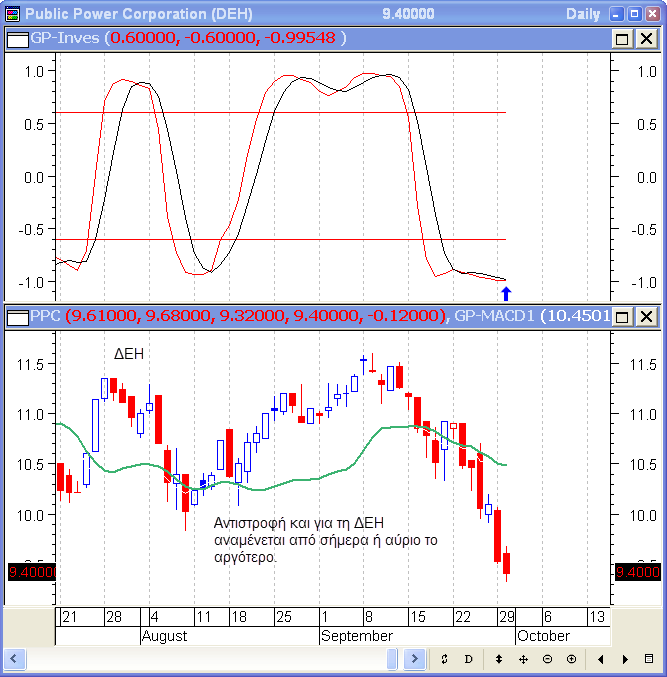This screenshot has width=667, height=677.
Task: Open the GP-Inves pane system menu icon
Action: pos(17,39)
